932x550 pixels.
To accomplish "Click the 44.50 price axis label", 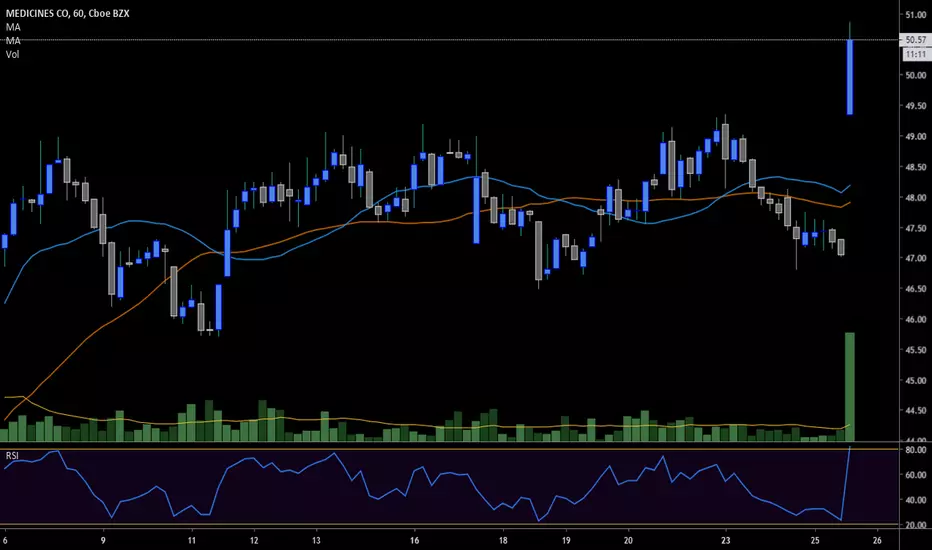I will click(915, 410).
